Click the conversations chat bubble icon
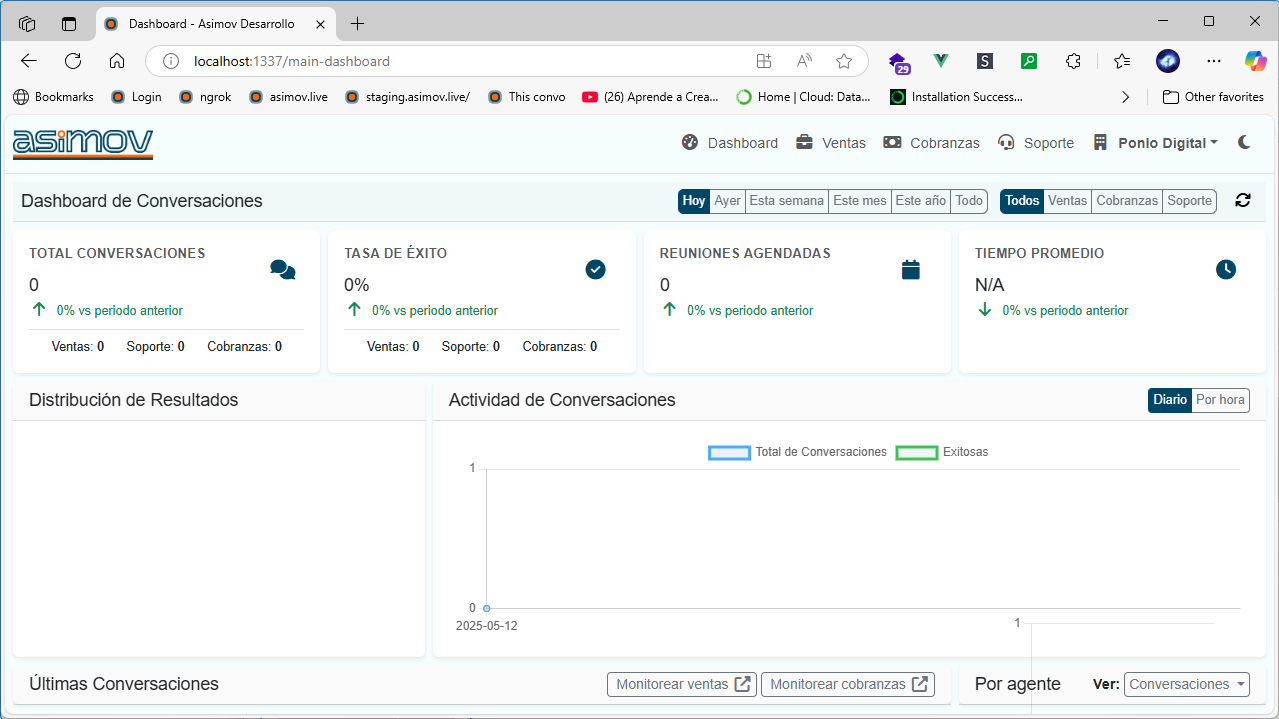The height and width of the screenshot is (719, 1279). 282,269
